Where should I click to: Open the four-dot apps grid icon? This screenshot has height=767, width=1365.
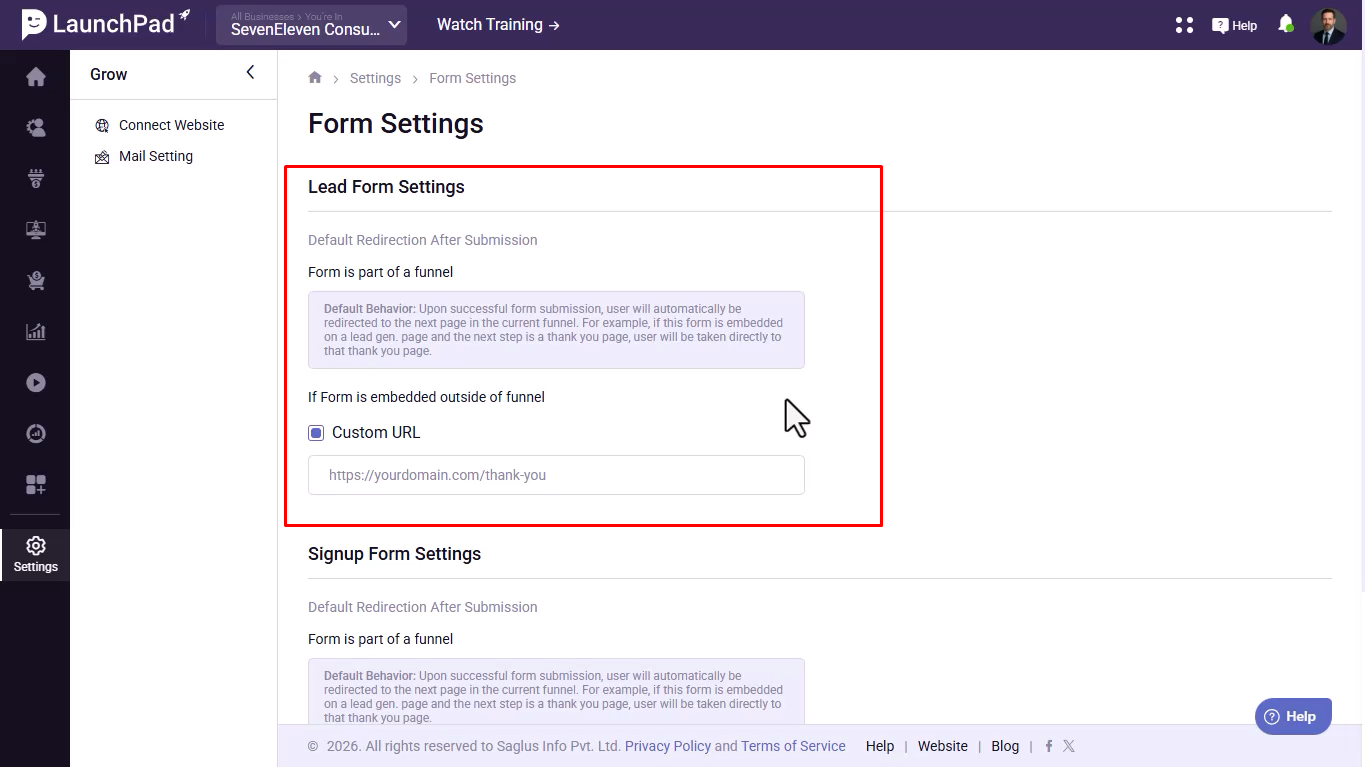[x=1185, y=25]
